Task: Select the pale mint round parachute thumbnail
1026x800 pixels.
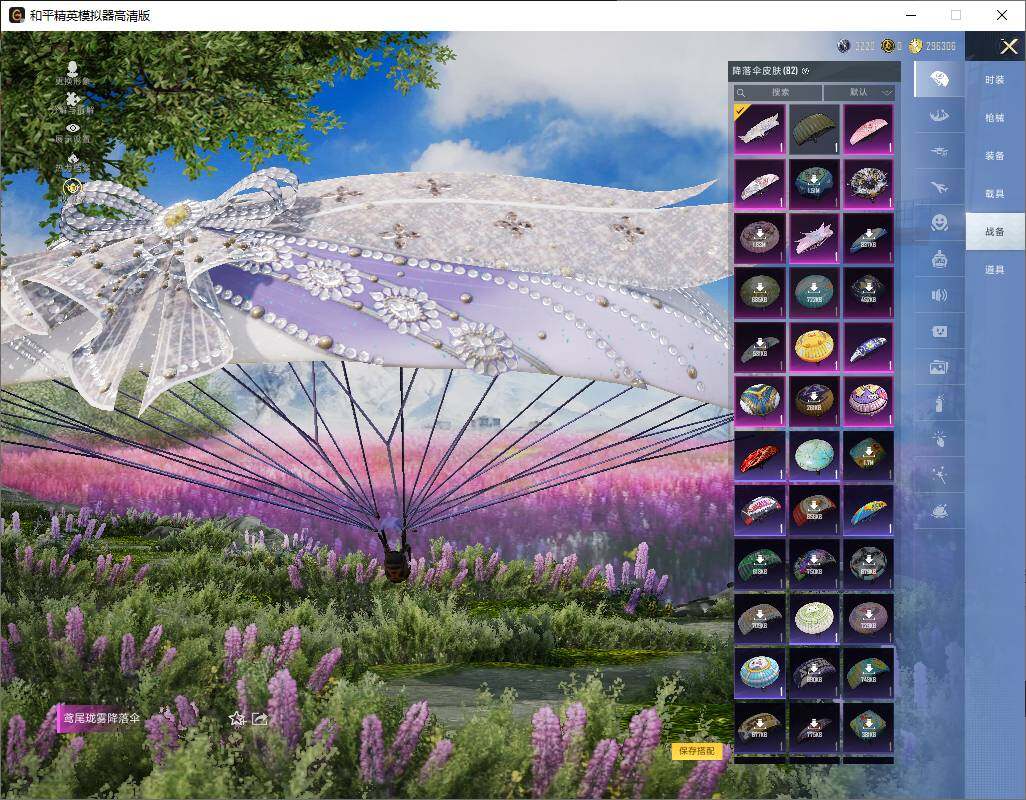Action: click(x=814, y=456)
